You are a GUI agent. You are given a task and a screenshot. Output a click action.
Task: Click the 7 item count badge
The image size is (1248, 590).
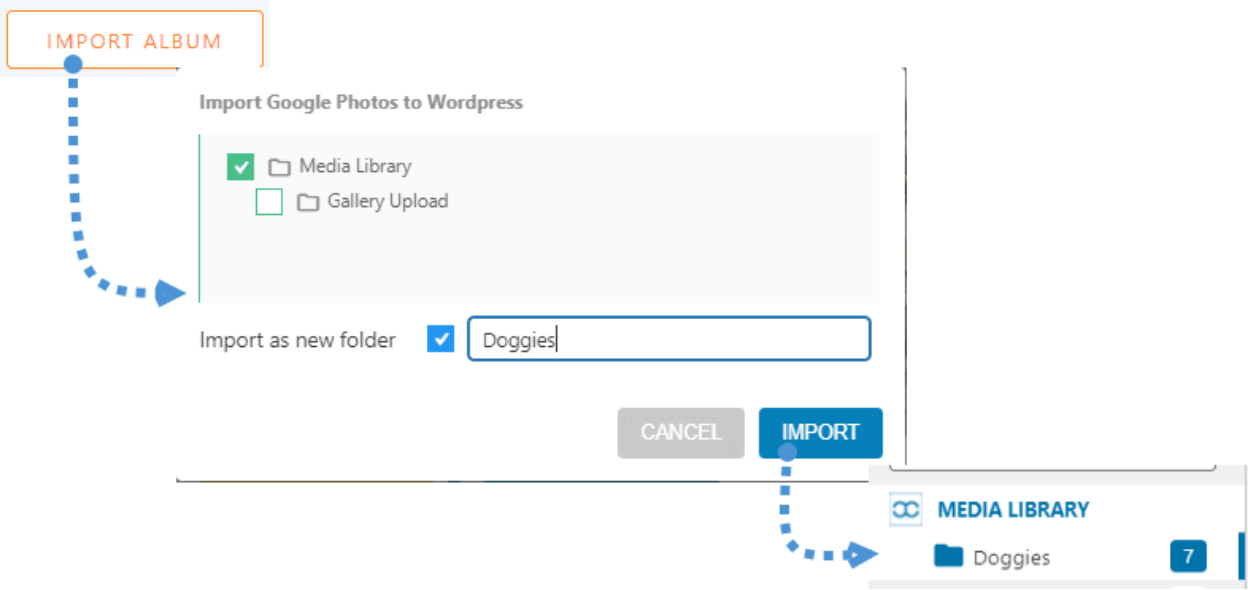1188,556
